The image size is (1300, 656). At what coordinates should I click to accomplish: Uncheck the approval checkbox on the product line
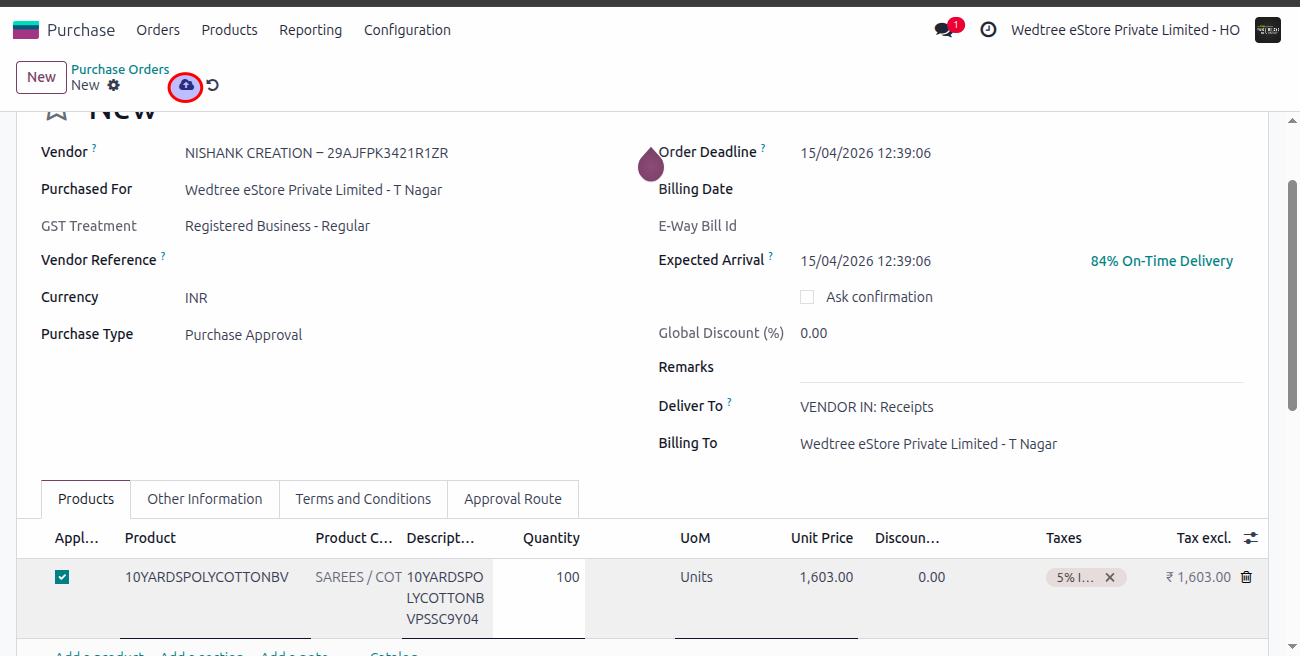[62, 577]
